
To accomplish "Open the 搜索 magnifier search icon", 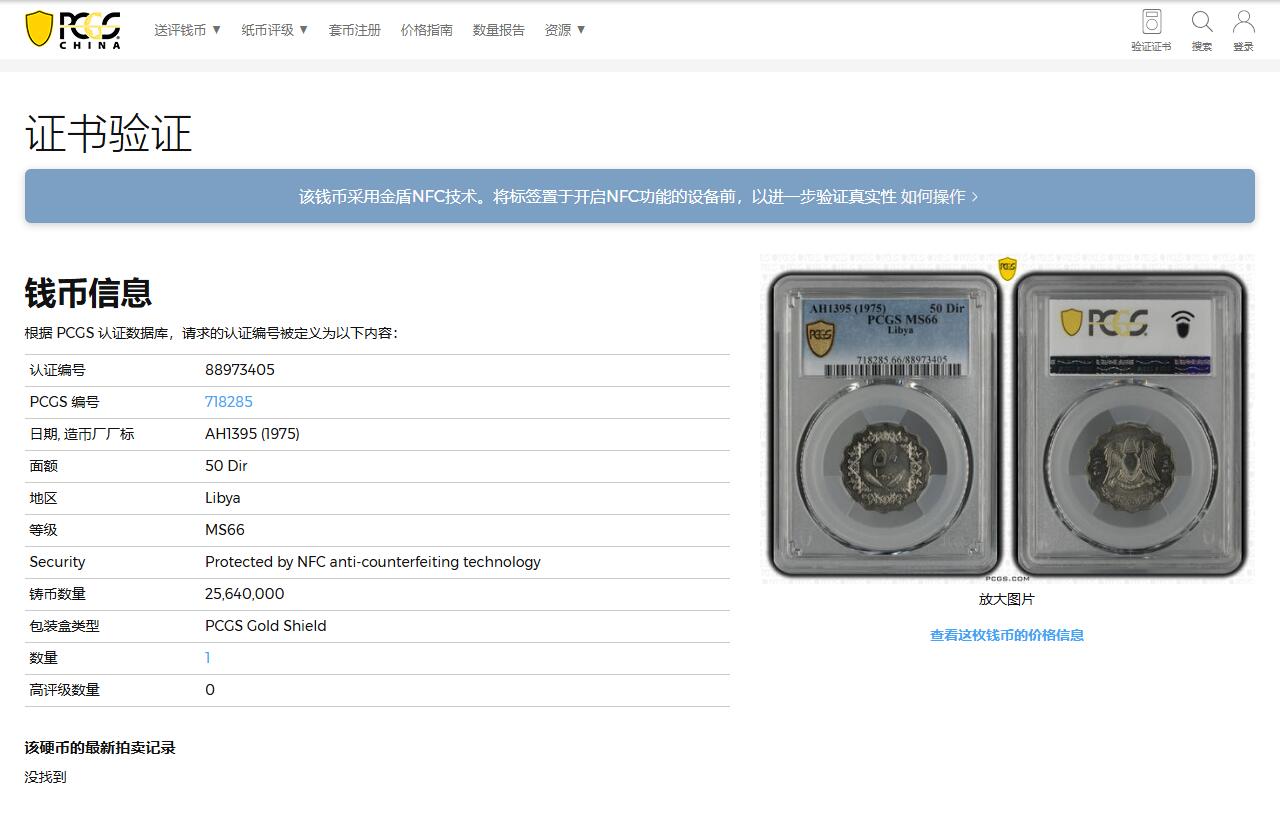I will pos(1202,30).
